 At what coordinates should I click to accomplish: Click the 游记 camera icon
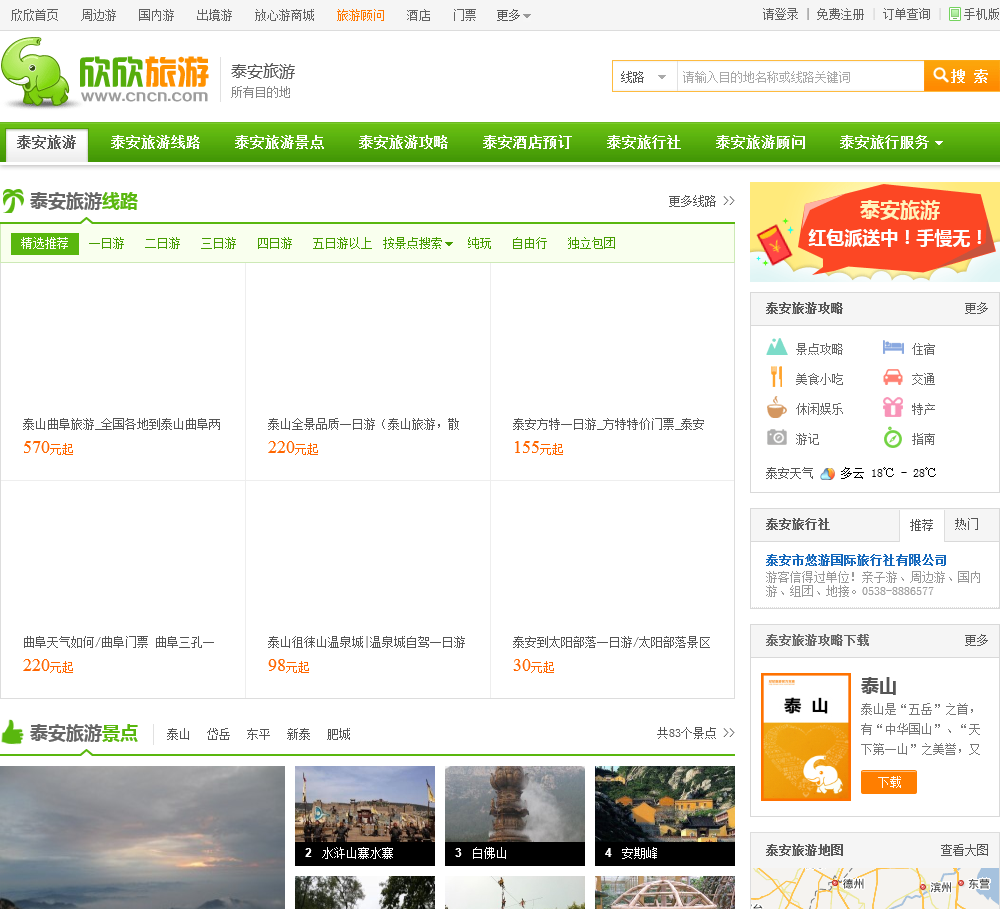click(x=776, y=438)
